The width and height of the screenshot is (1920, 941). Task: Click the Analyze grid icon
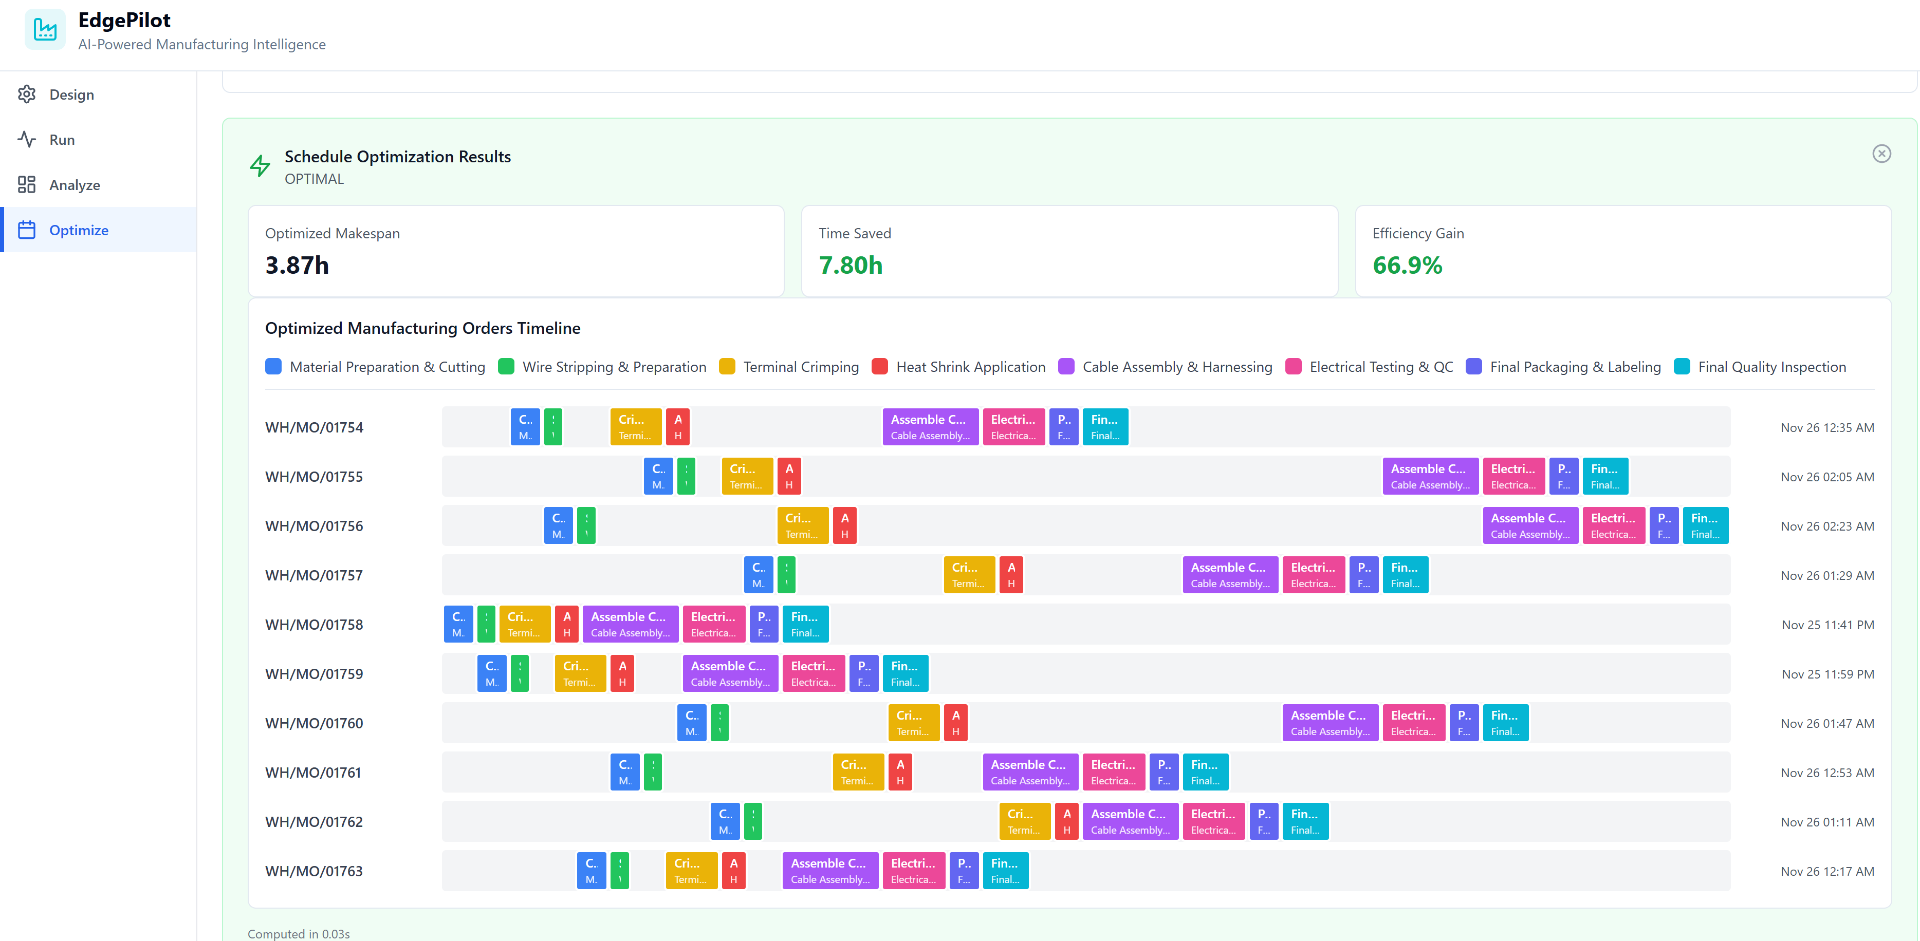click(x=27, y=185)
